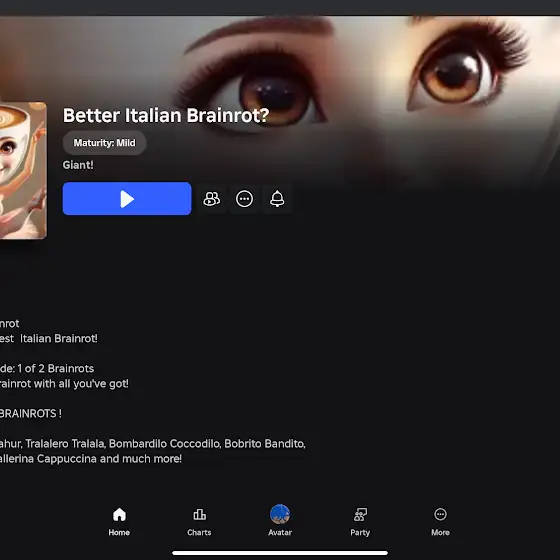The image size is (560, 560).
Task: Tap the 'Cappuccina and much more!' description line
Action: click(91, 459)
